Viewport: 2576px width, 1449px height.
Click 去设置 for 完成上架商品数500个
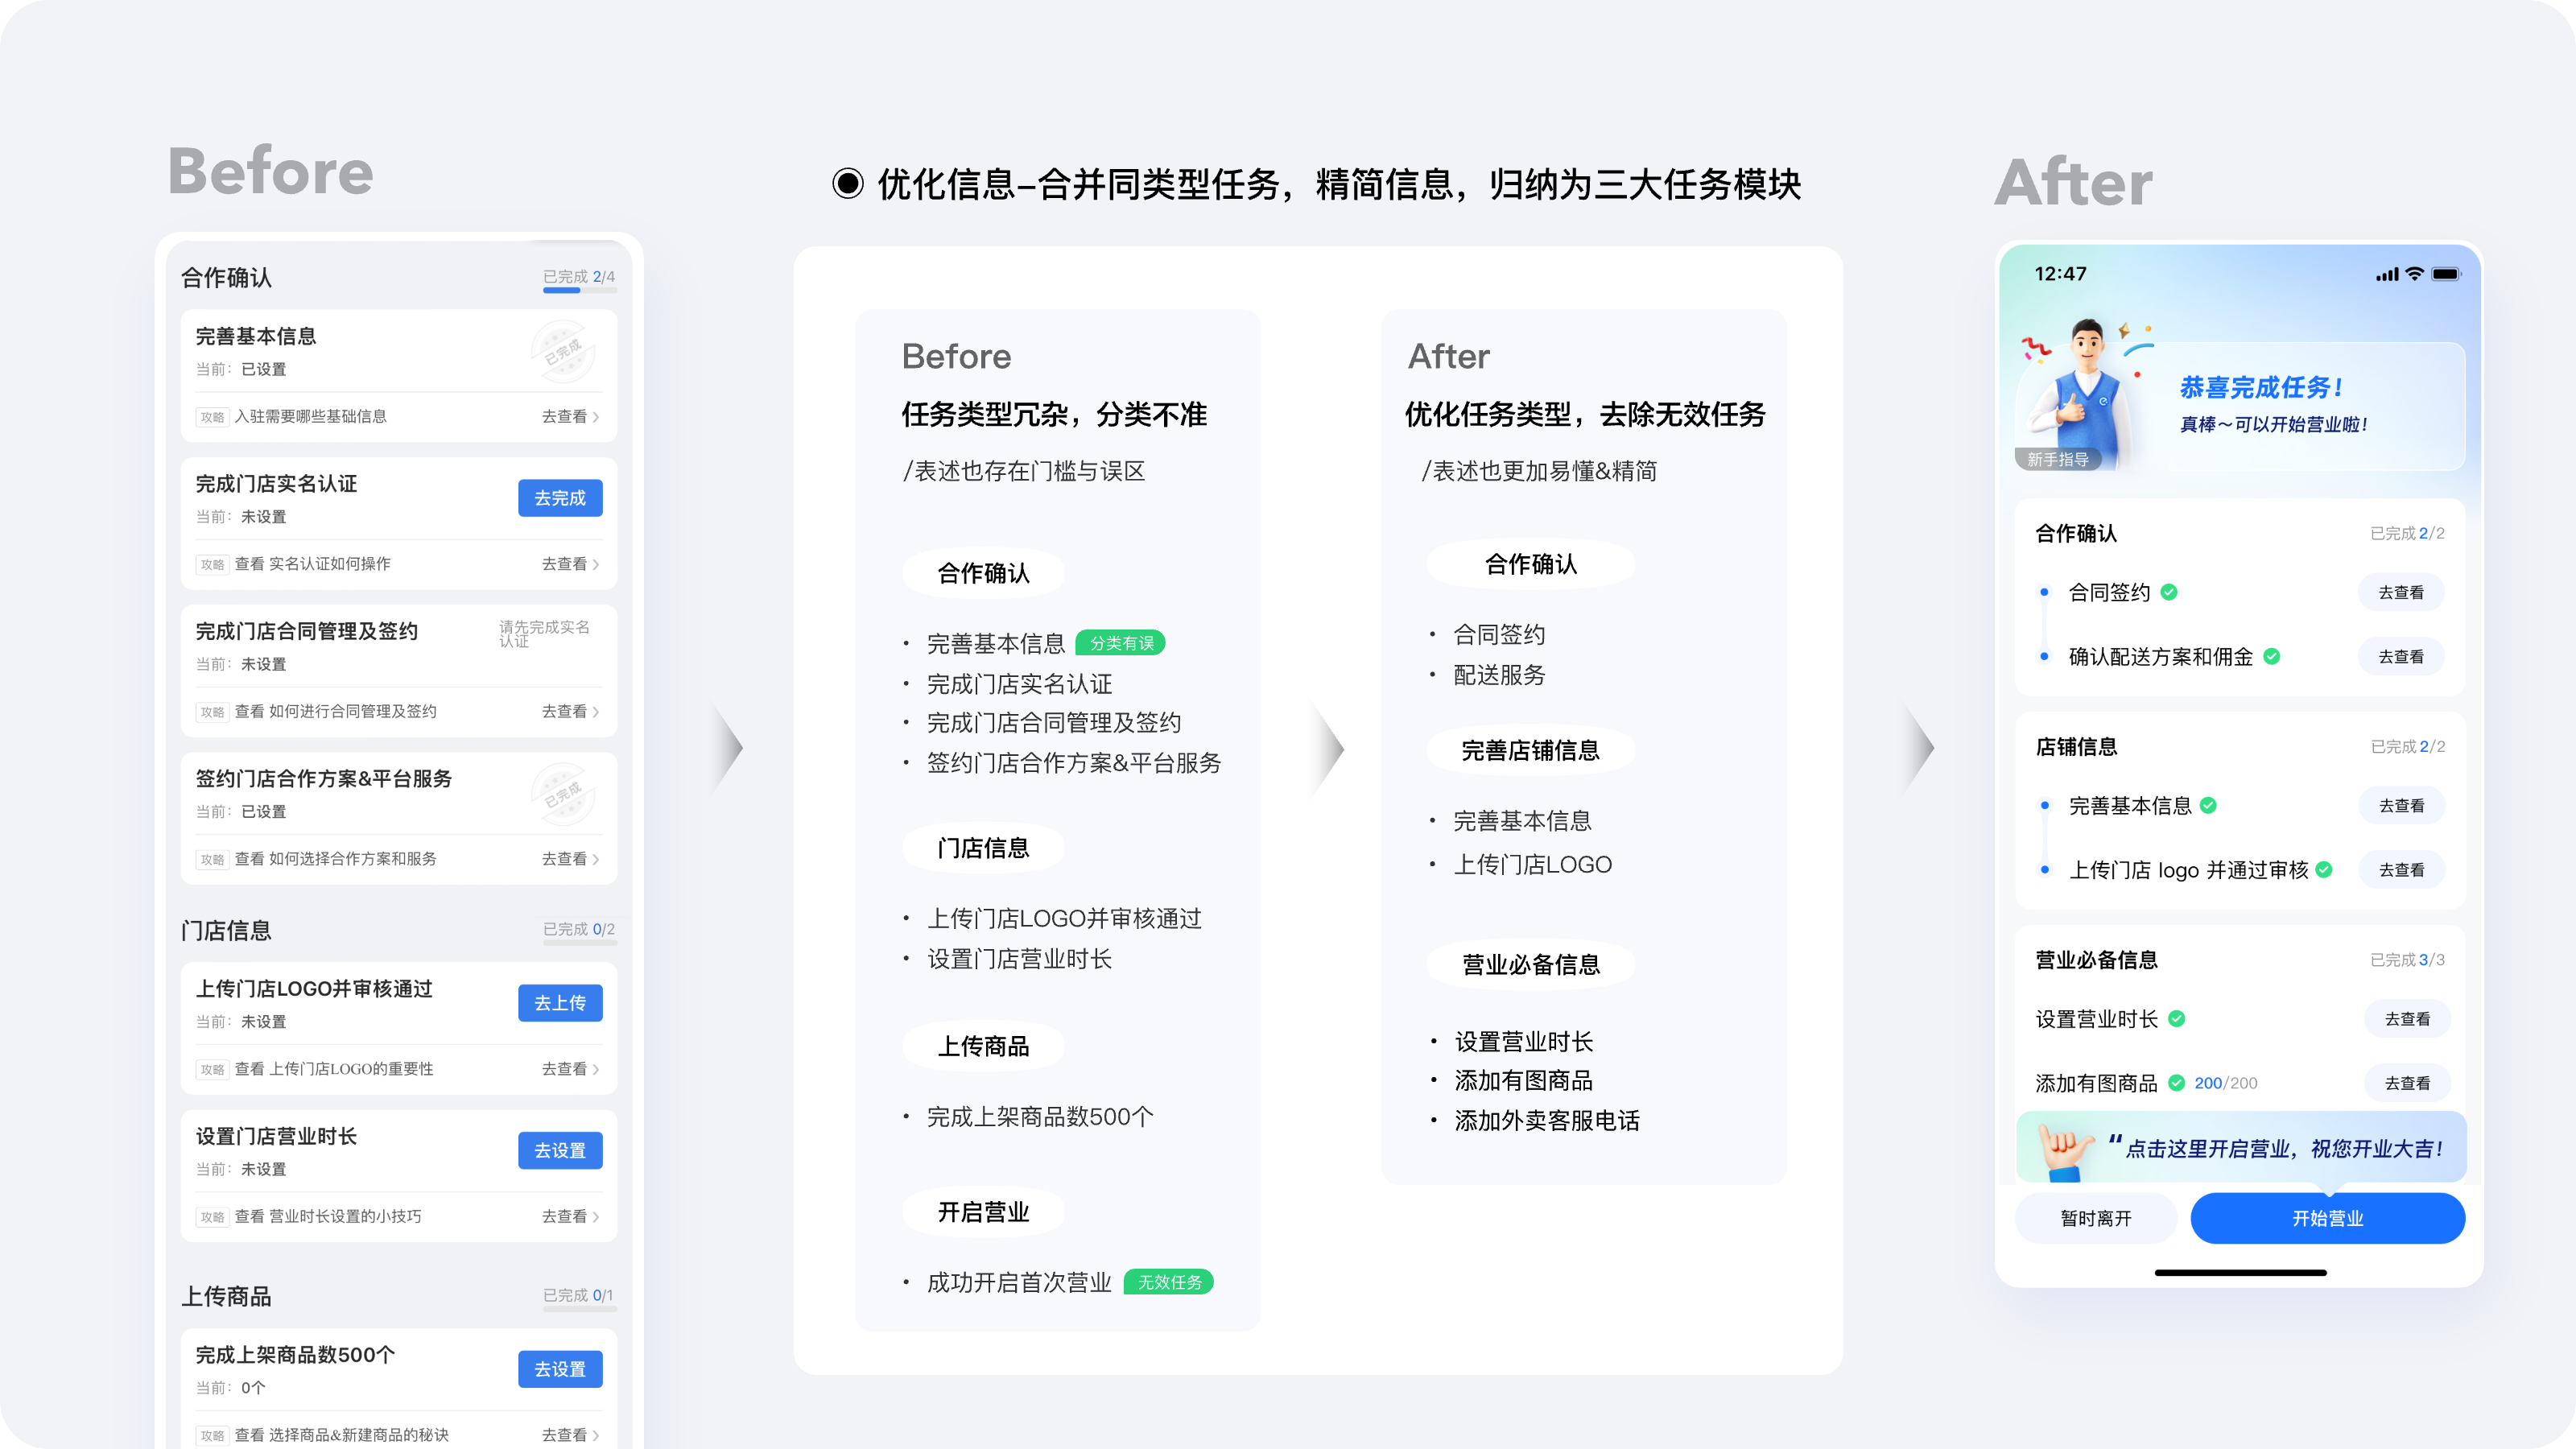[560, 1369]
